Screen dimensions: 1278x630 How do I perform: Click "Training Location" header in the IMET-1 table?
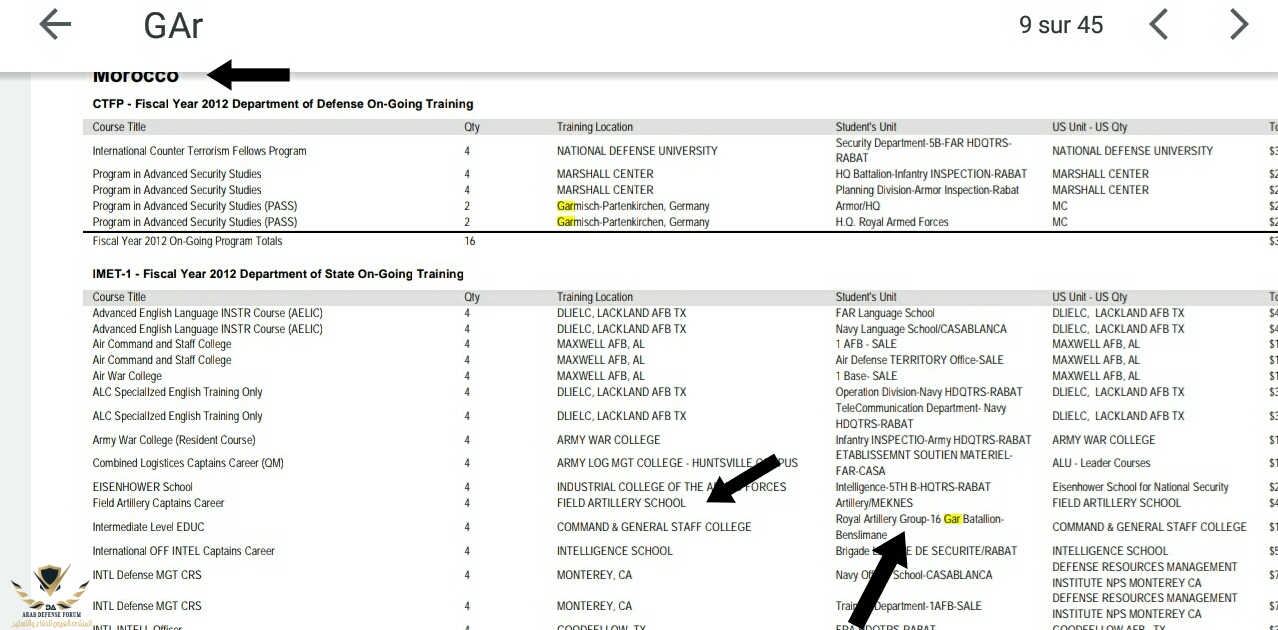(x=595, y=297)
